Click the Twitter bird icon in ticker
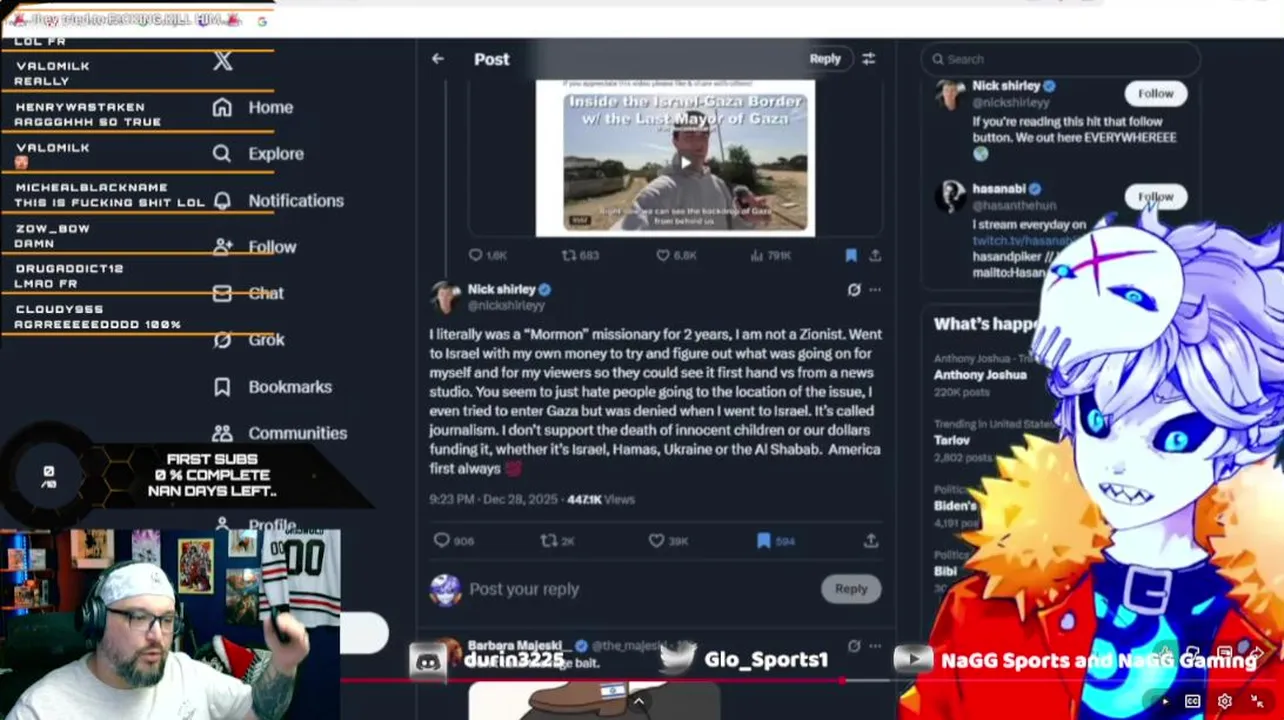The image size is (1284, 720). (678, 659)
